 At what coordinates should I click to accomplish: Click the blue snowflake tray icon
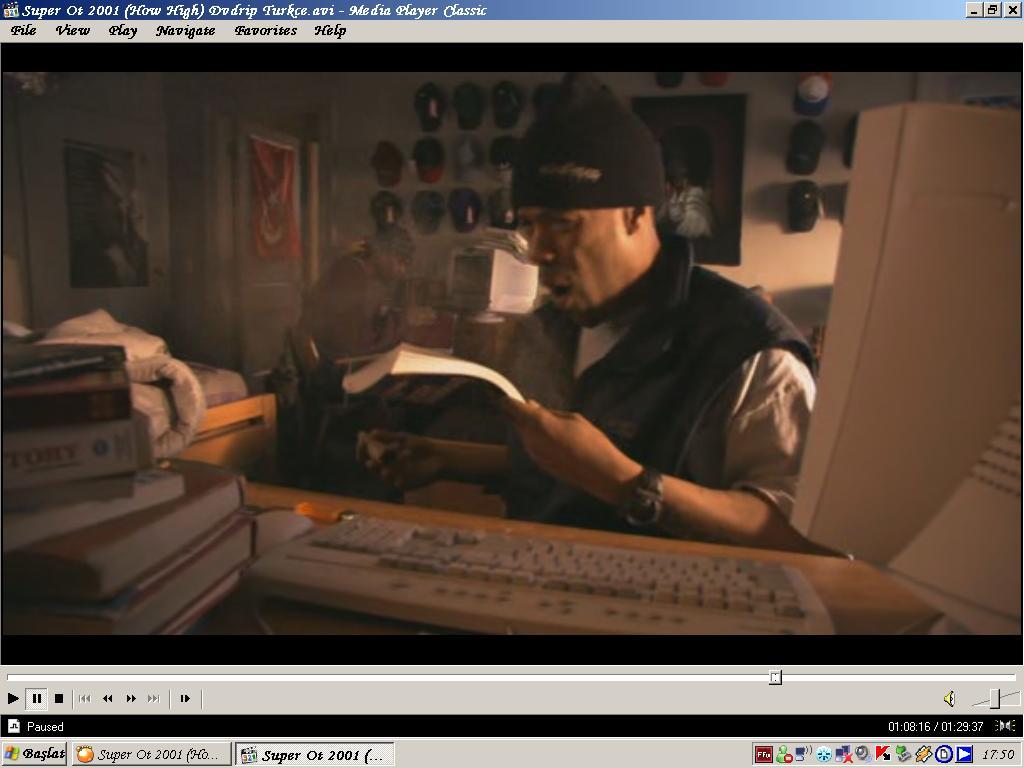tap(824, 755)
